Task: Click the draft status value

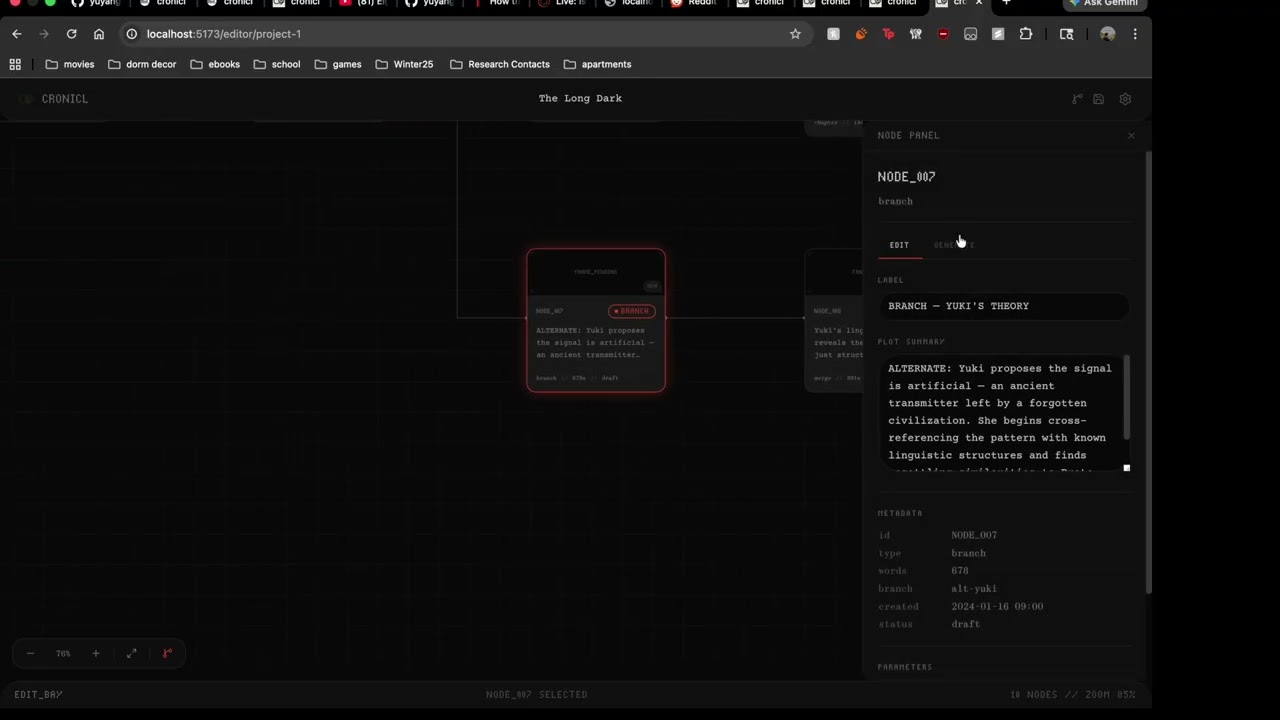Action: [965, 624]
